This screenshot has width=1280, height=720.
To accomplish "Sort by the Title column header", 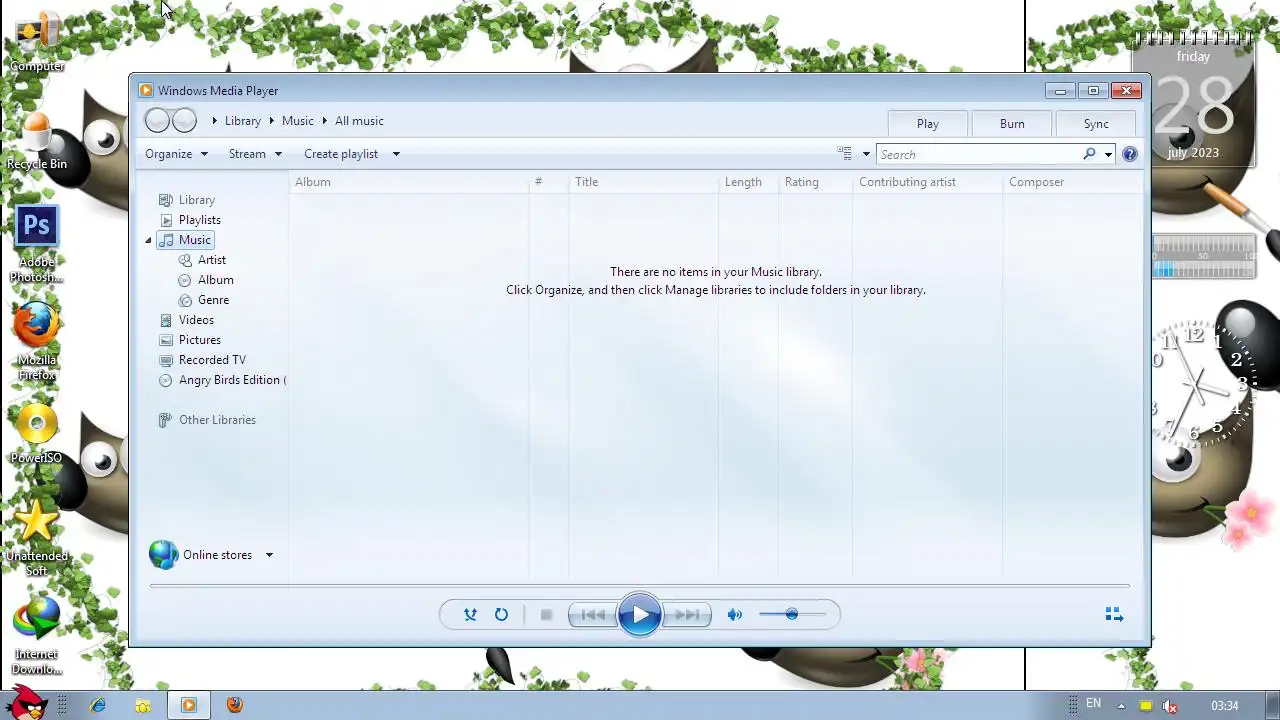I will point(643,182).
